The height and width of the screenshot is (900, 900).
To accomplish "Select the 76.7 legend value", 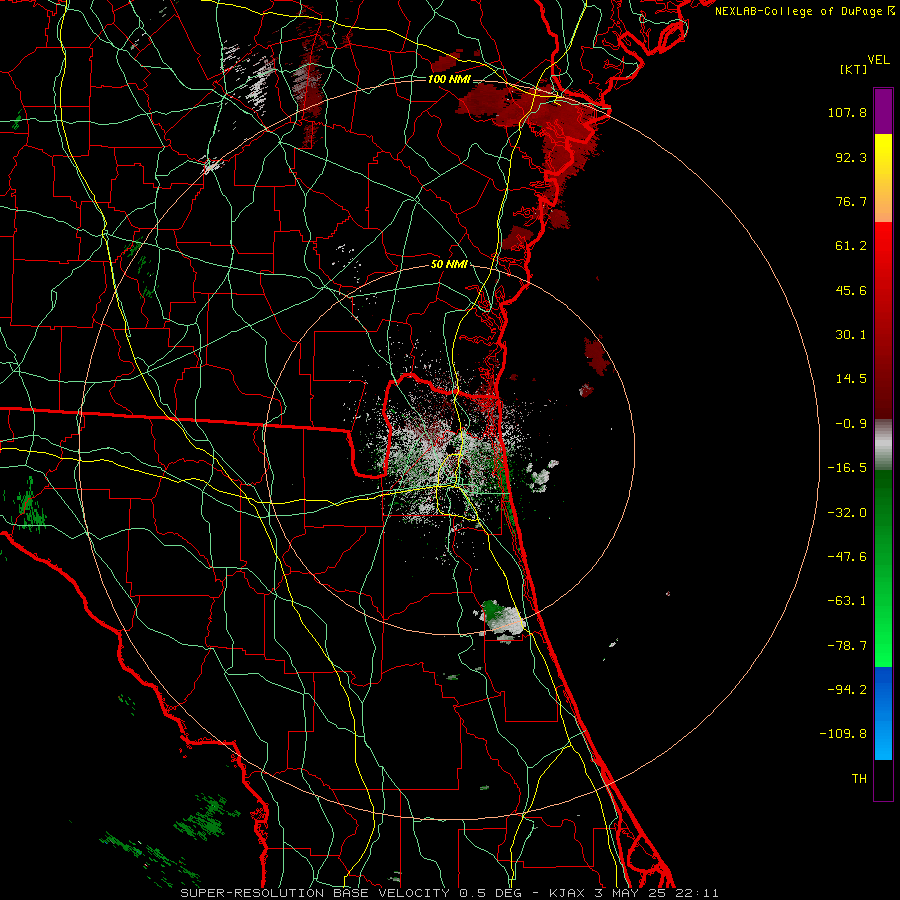I will click(x=851, y=201).
